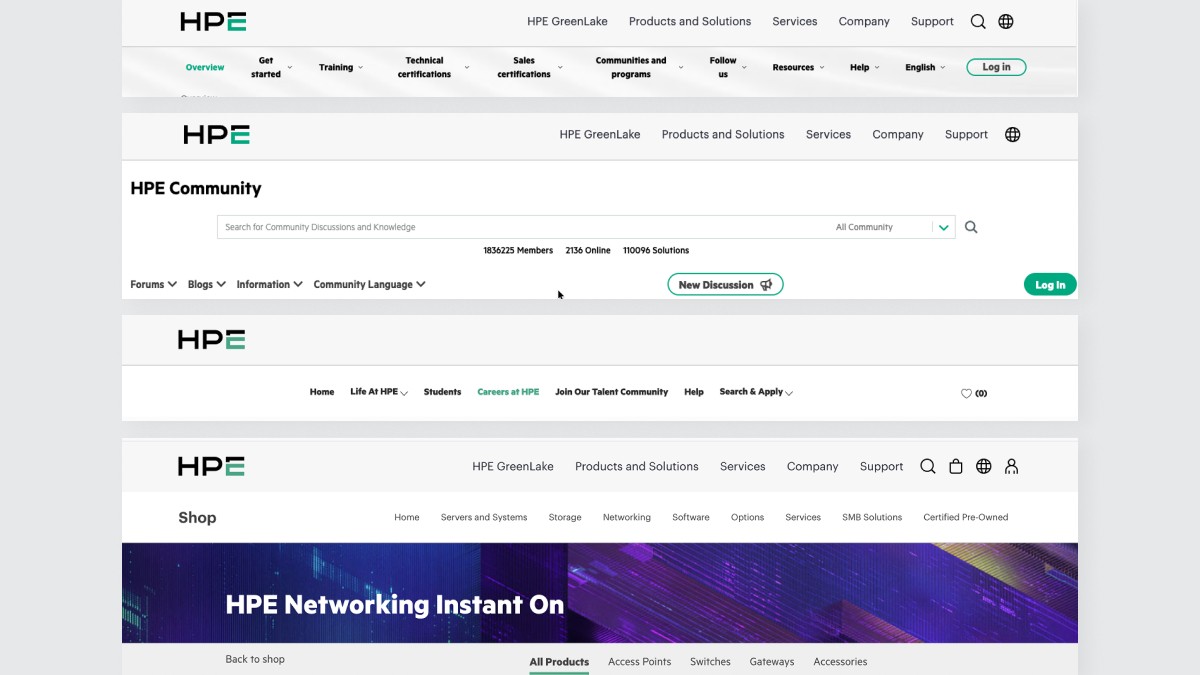
Task: Open the search magnifier in the top navigation
Action: pos(977,21)
